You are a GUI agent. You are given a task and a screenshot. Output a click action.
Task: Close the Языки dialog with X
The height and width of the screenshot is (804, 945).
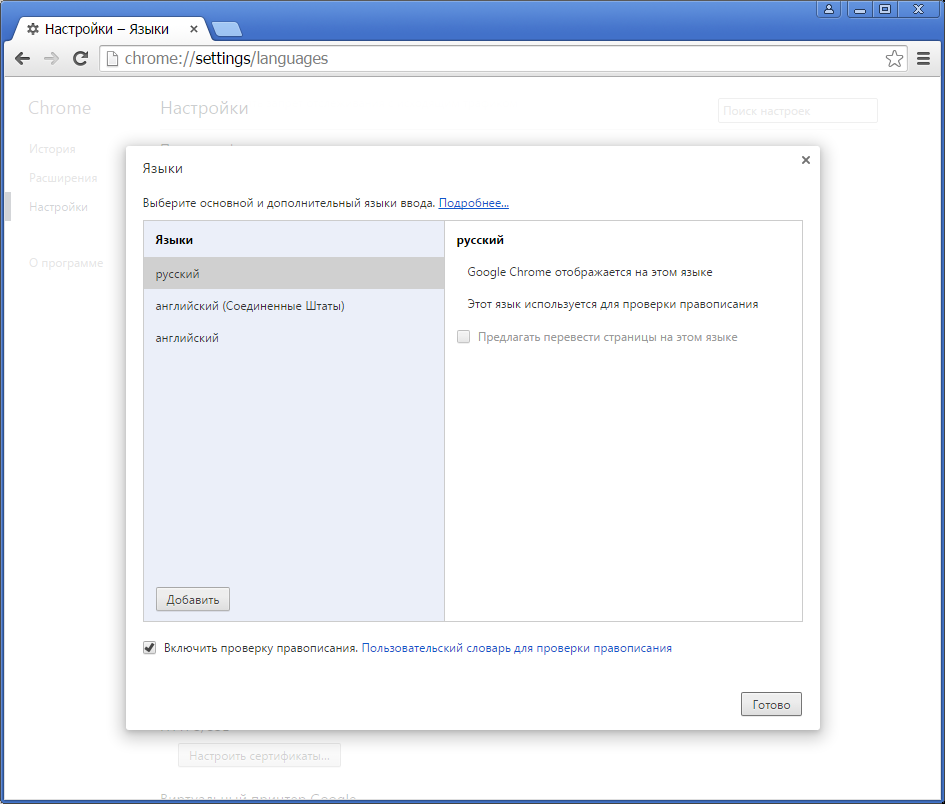coord(805,160)
